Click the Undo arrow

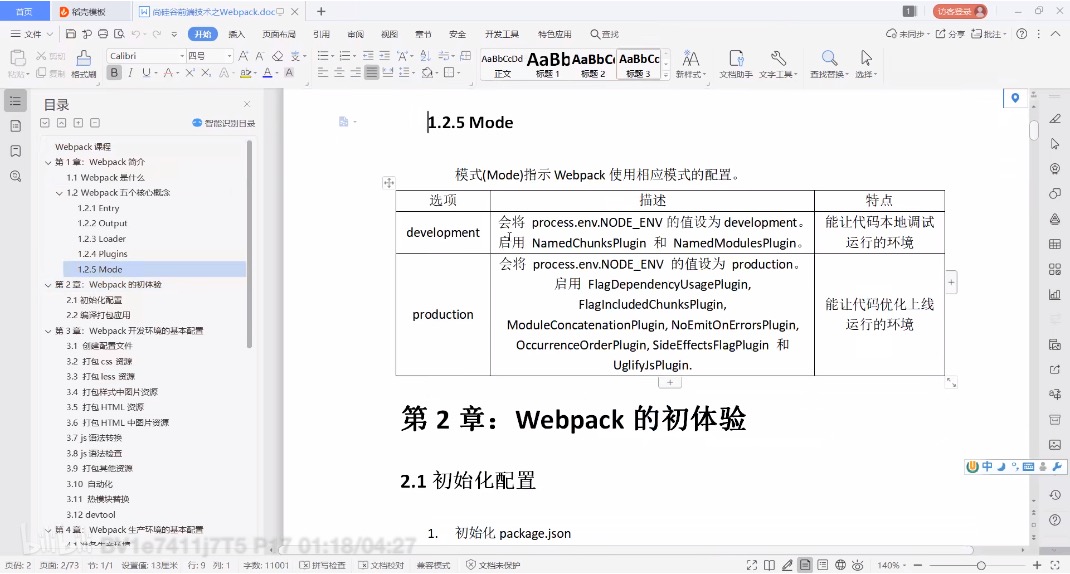pyautogui.click(x=136, y=33)
